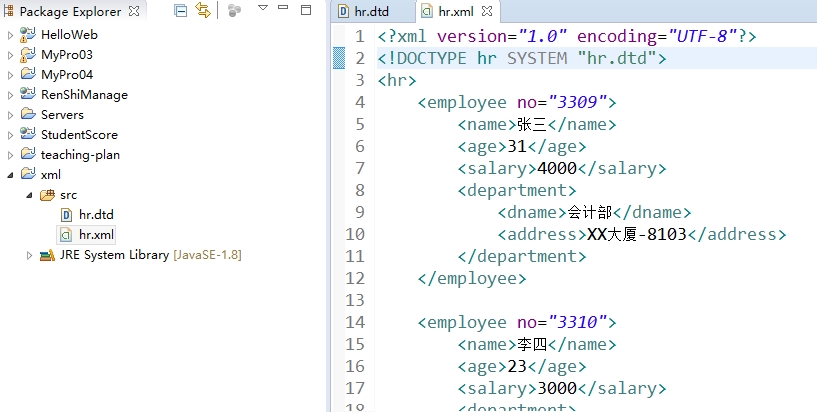Place cursor in the DOCTYPE declaration line

pyautogui.click(x=522, y=58)
